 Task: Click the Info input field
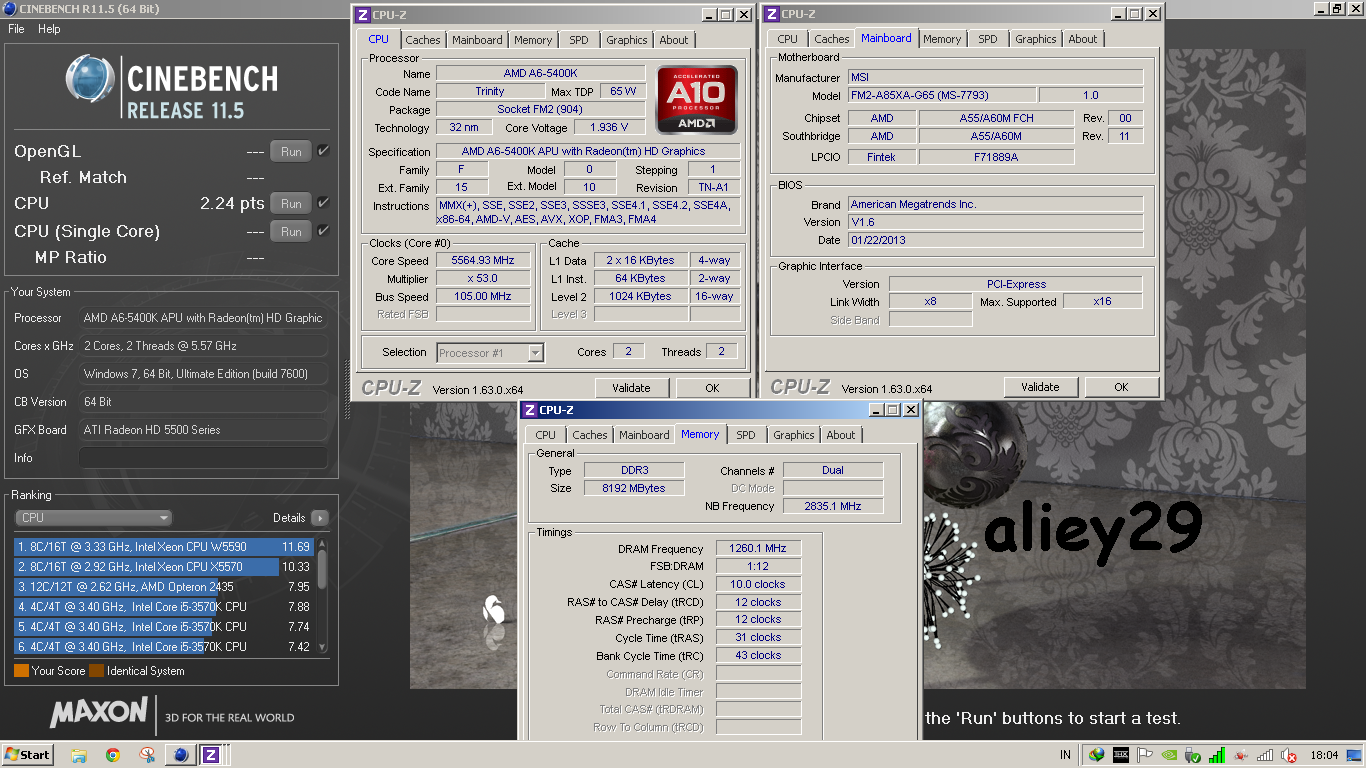[204, 458]
